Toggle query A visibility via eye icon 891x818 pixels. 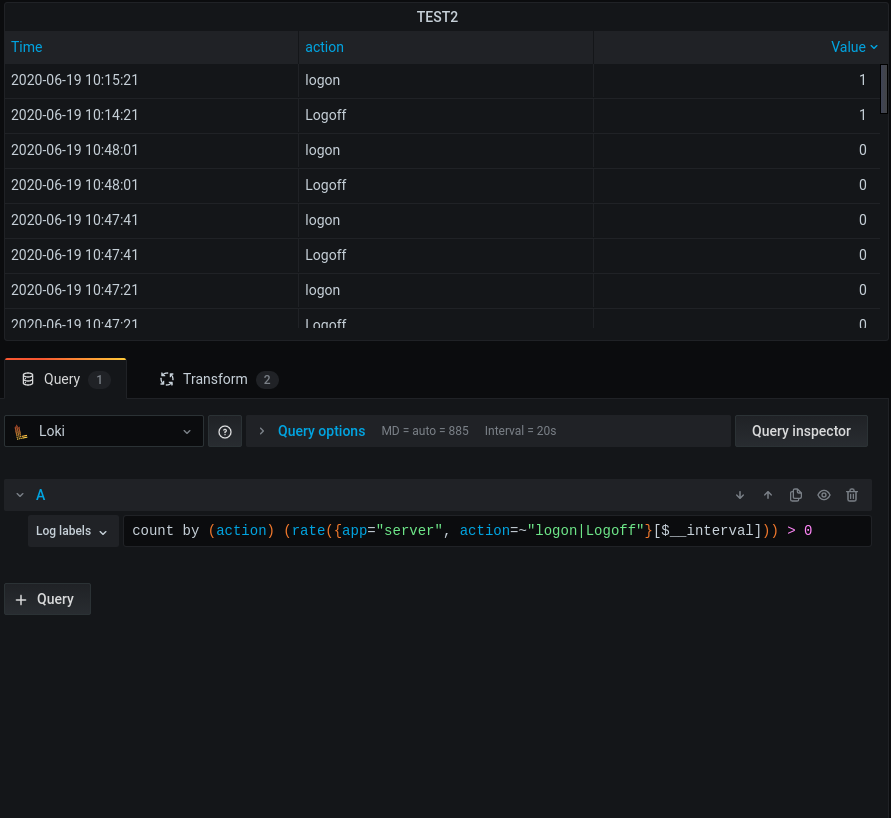coord(823,495)
